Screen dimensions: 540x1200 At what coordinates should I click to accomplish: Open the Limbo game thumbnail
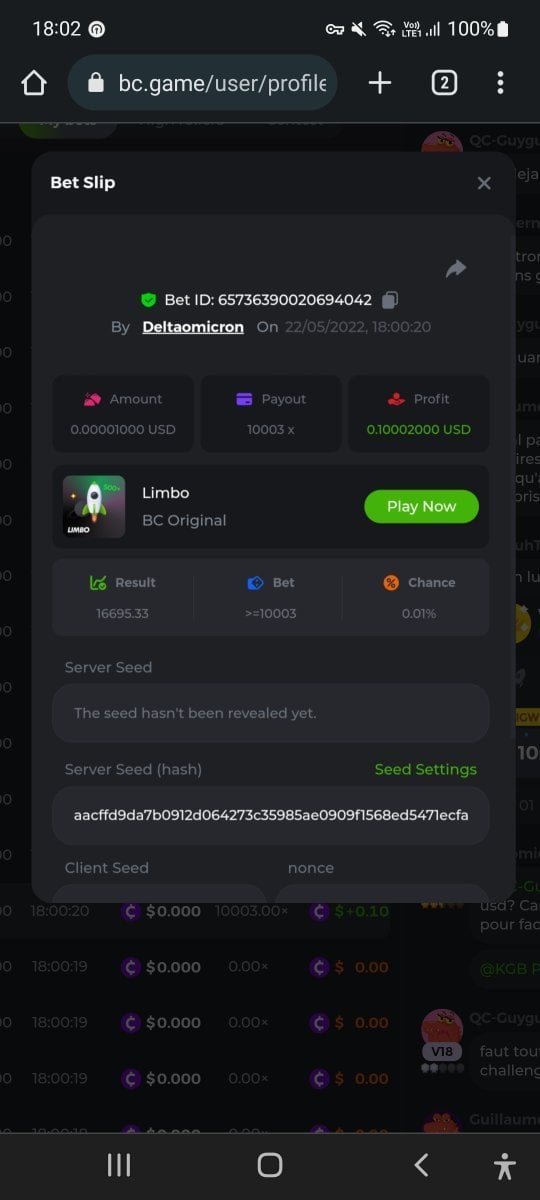pyautogui.click(x=94, y=507)
